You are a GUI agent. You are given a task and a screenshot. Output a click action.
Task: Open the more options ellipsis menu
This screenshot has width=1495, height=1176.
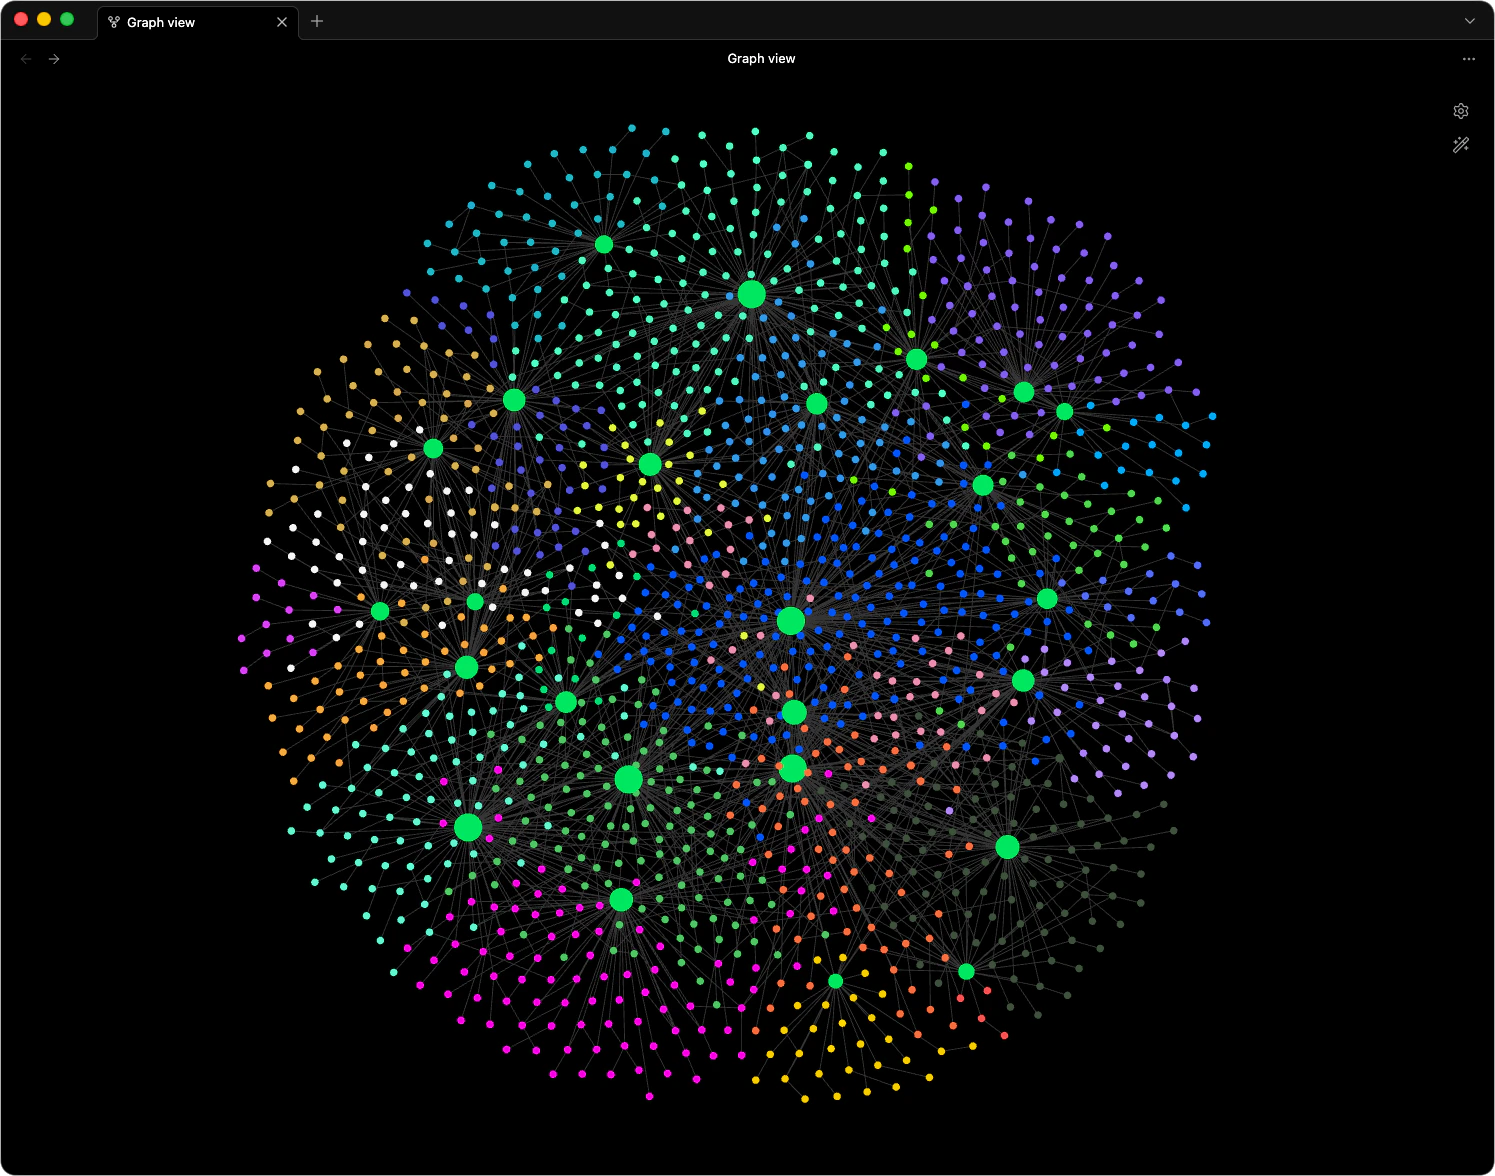click(x=1469, y=59)
